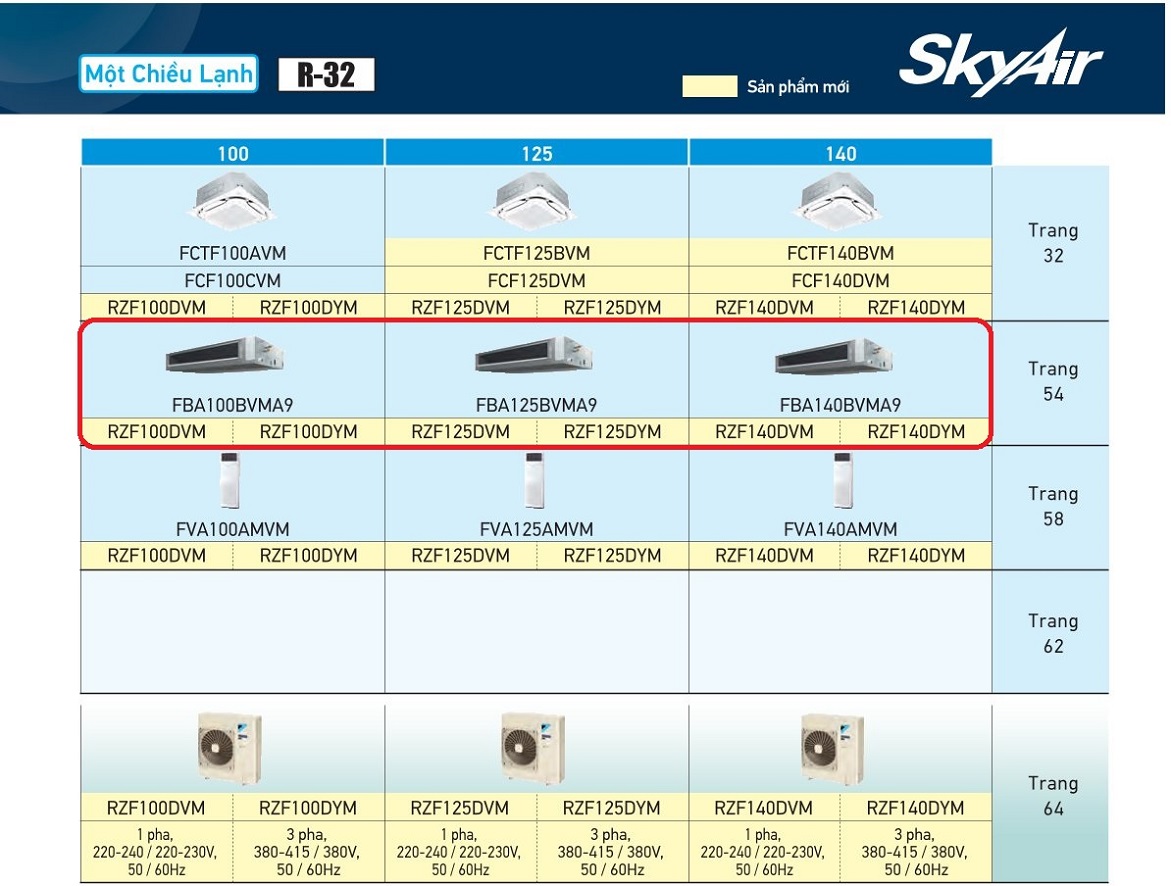Image resolution: width=1171 pixels, height=886 pixels.
Task: Click RZF140DYM label under the outdoor unit
Action: click(x=916, y=808)
